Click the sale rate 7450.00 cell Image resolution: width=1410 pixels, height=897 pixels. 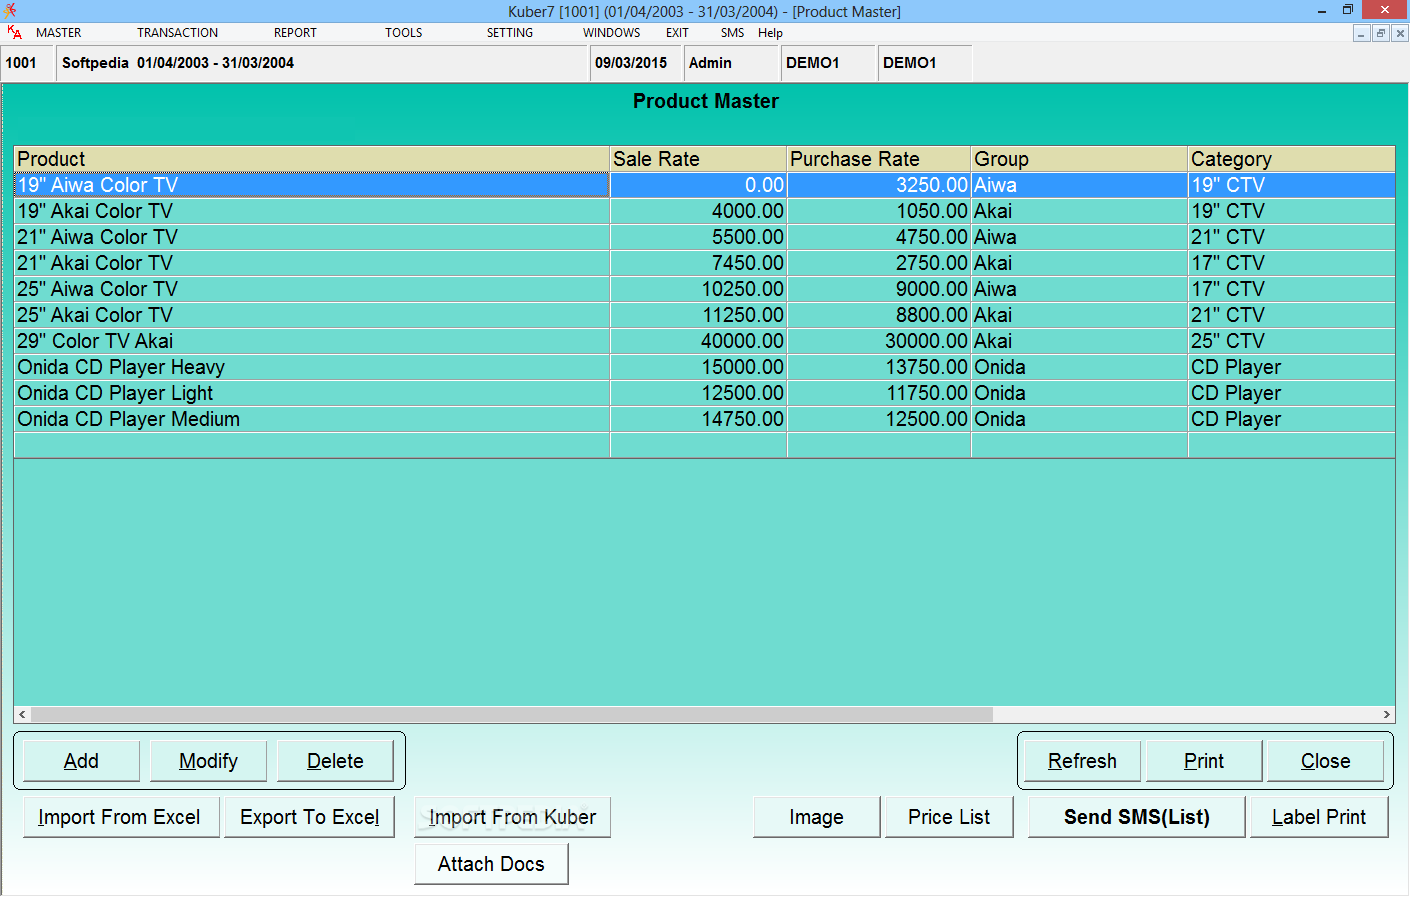tap(698, 263)
